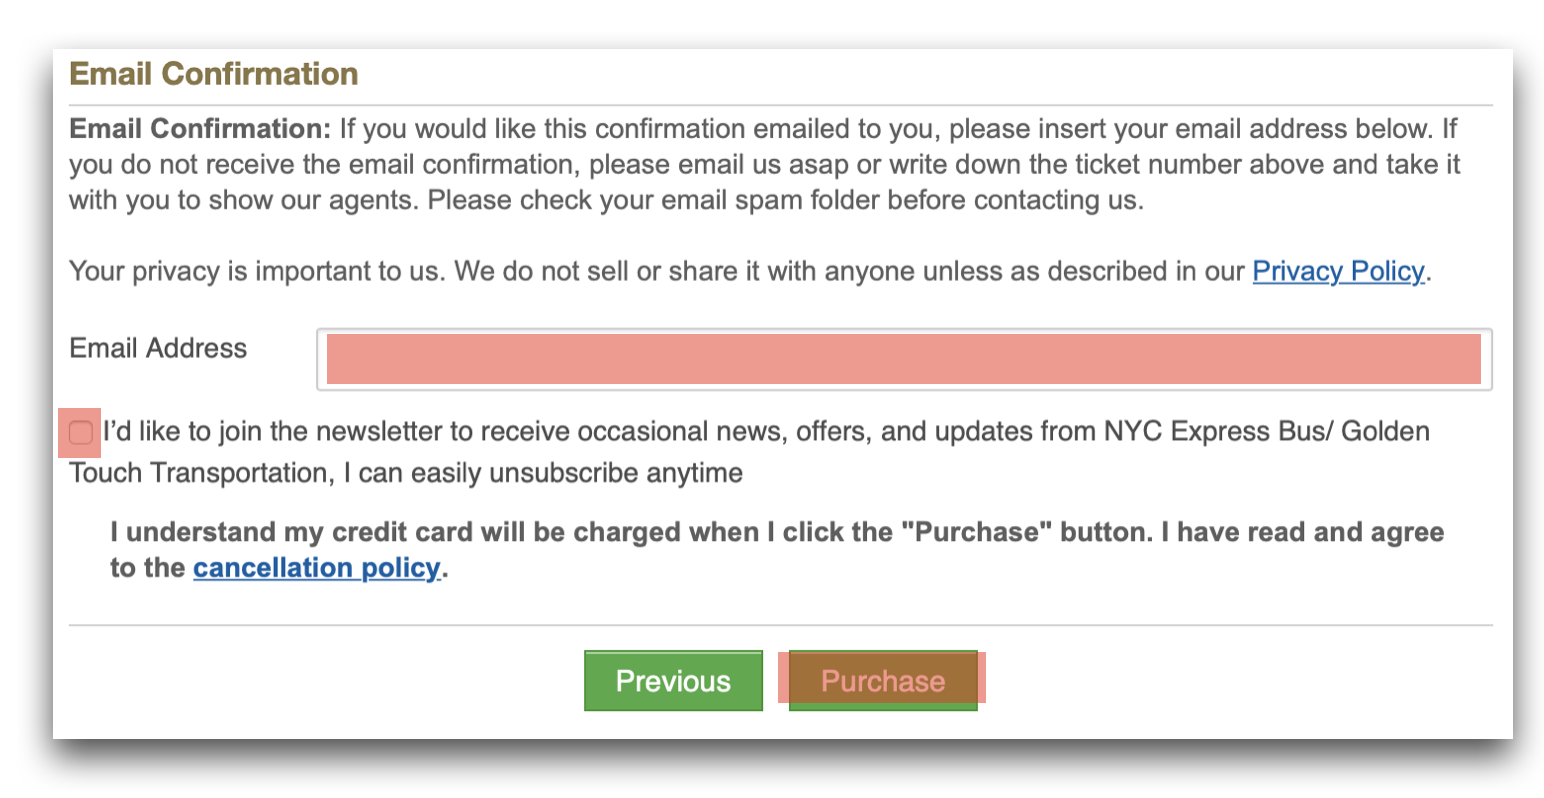
Task: Click the Email Confirmation section heading
Action: (x=214, y=74)
